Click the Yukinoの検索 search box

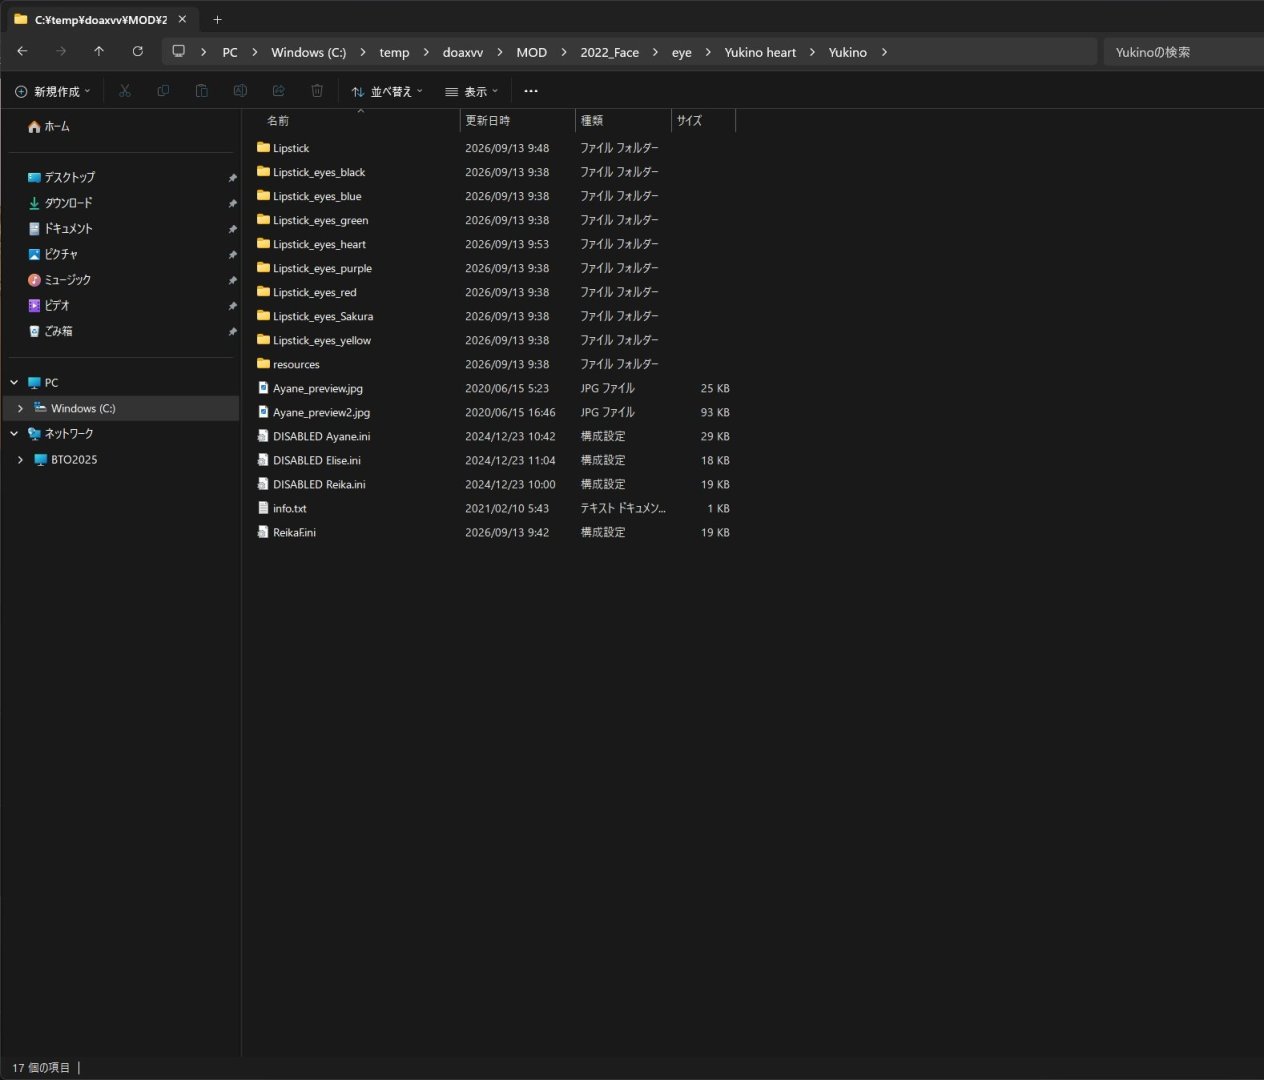(x=1183, y=52)
